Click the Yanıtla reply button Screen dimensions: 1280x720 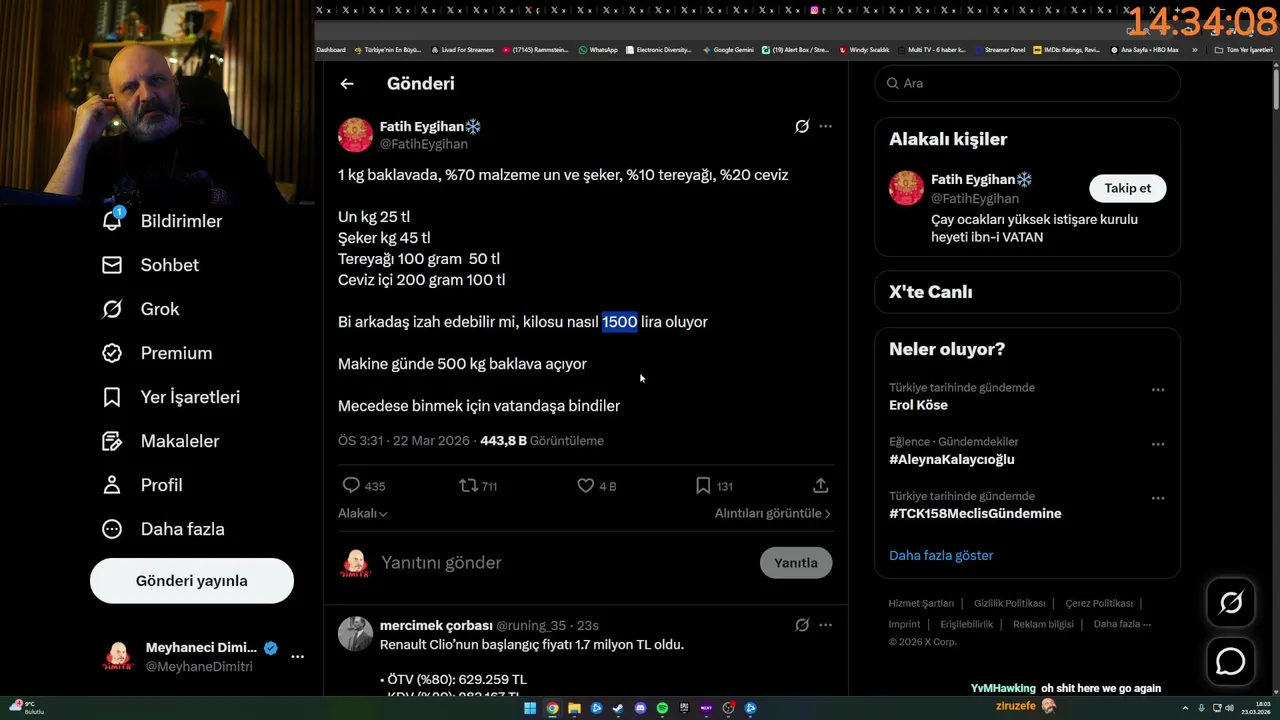796,563
